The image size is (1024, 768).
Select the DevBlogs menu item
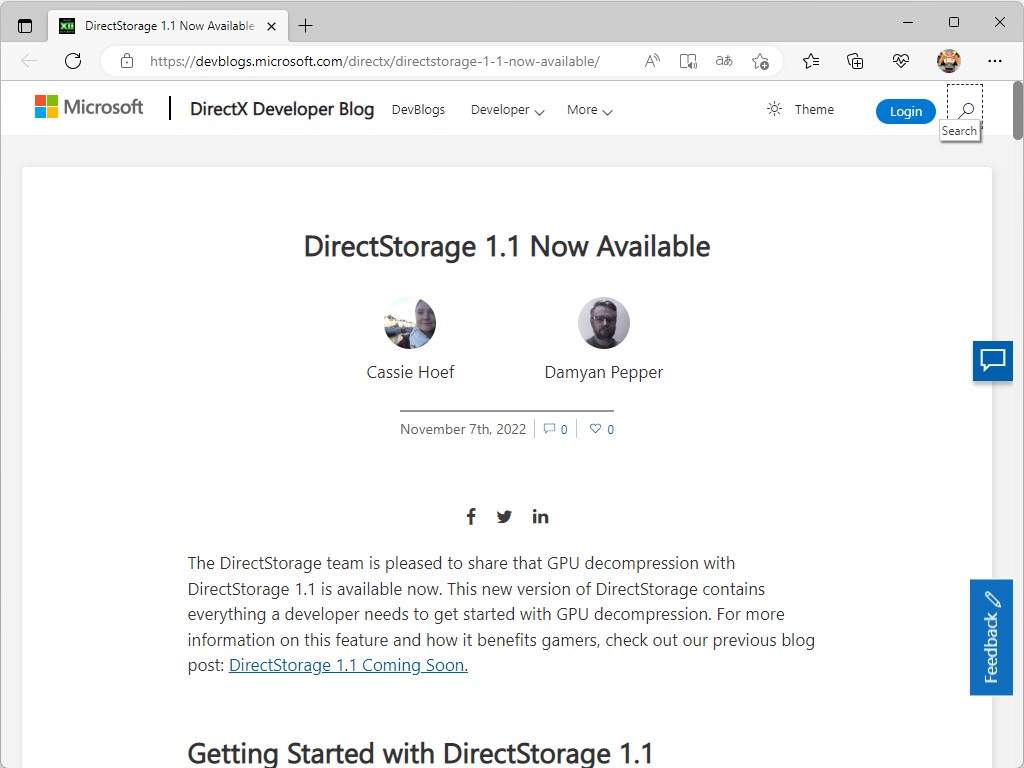point(418,110)
